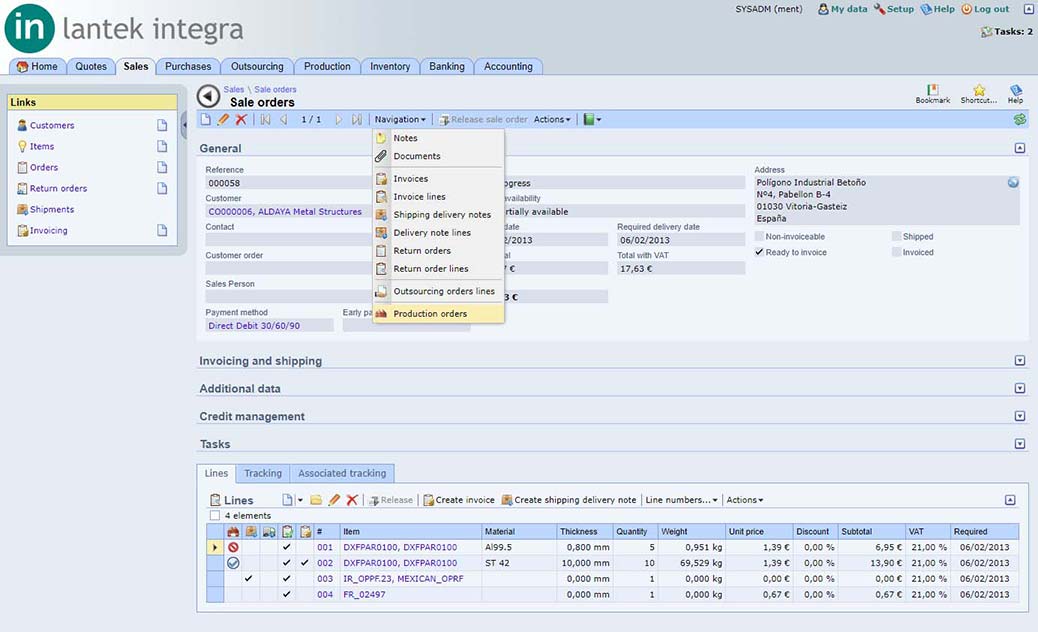Click the folder icon in Lines toolbar
The height and width of the screenshot is (632, 1038).
click(x=316, y=500)
